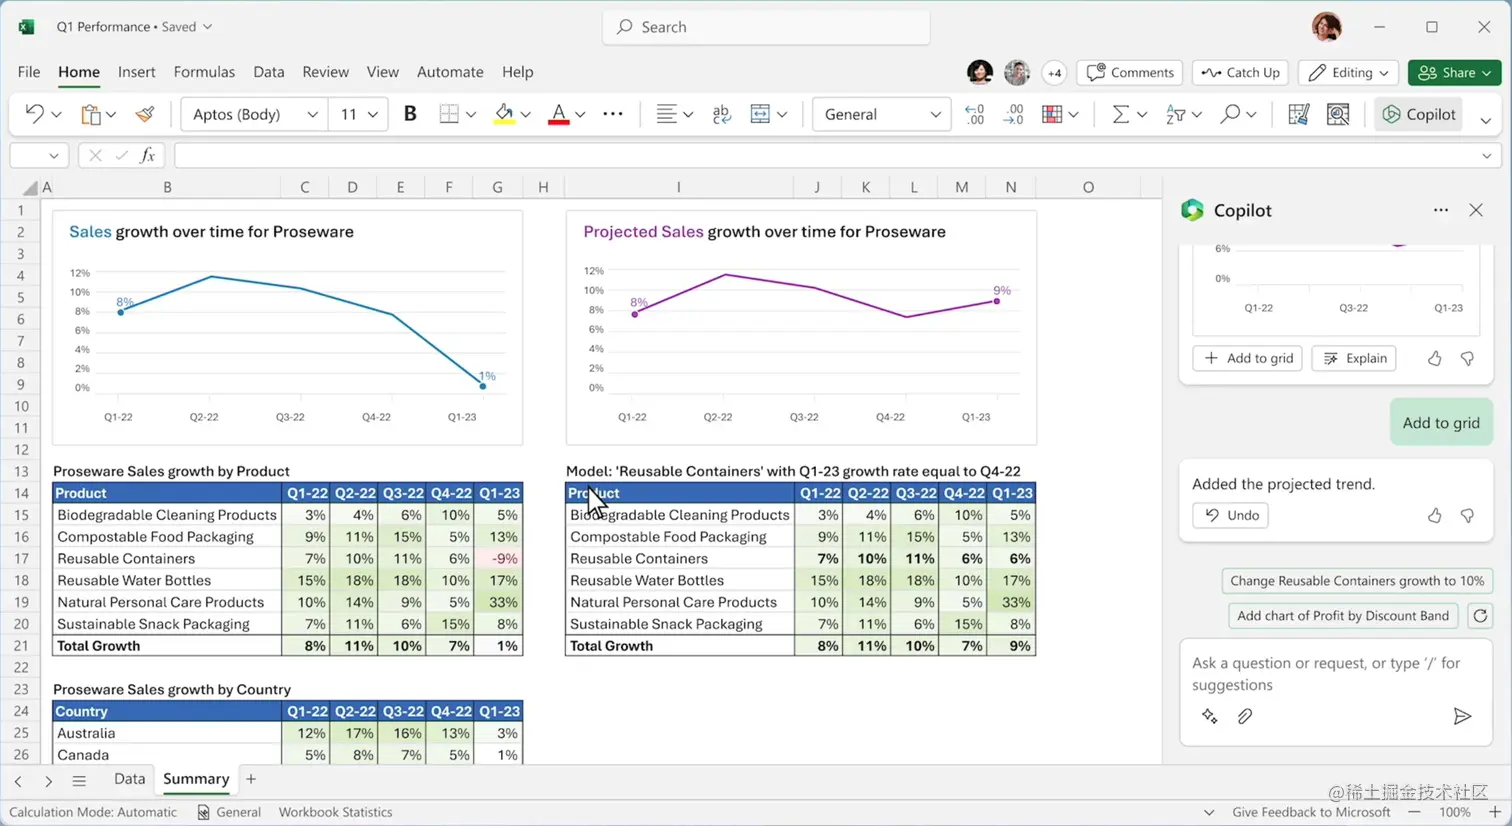
Task: Switch to the Data sheet tab
Action: pos(129,779)
